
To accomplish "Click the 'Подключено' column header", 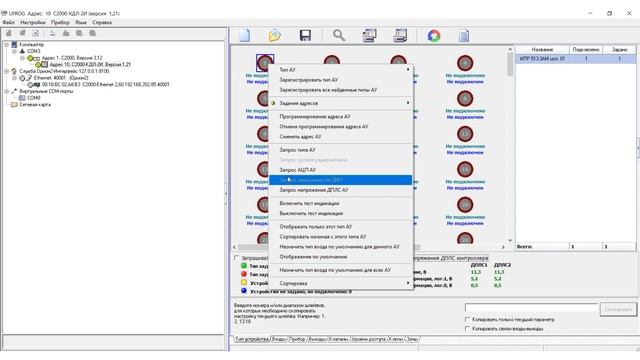I will 586,49.
